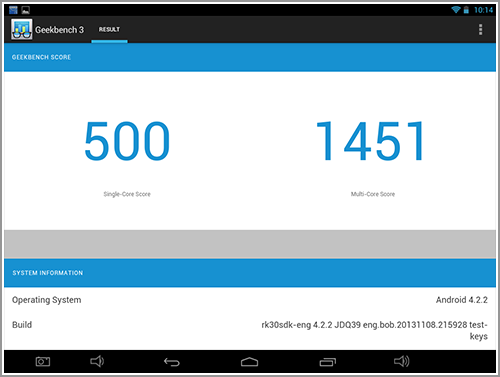500x377 pixels.
Task: Open the image notification icon in status bar
Action: [26, 10]
